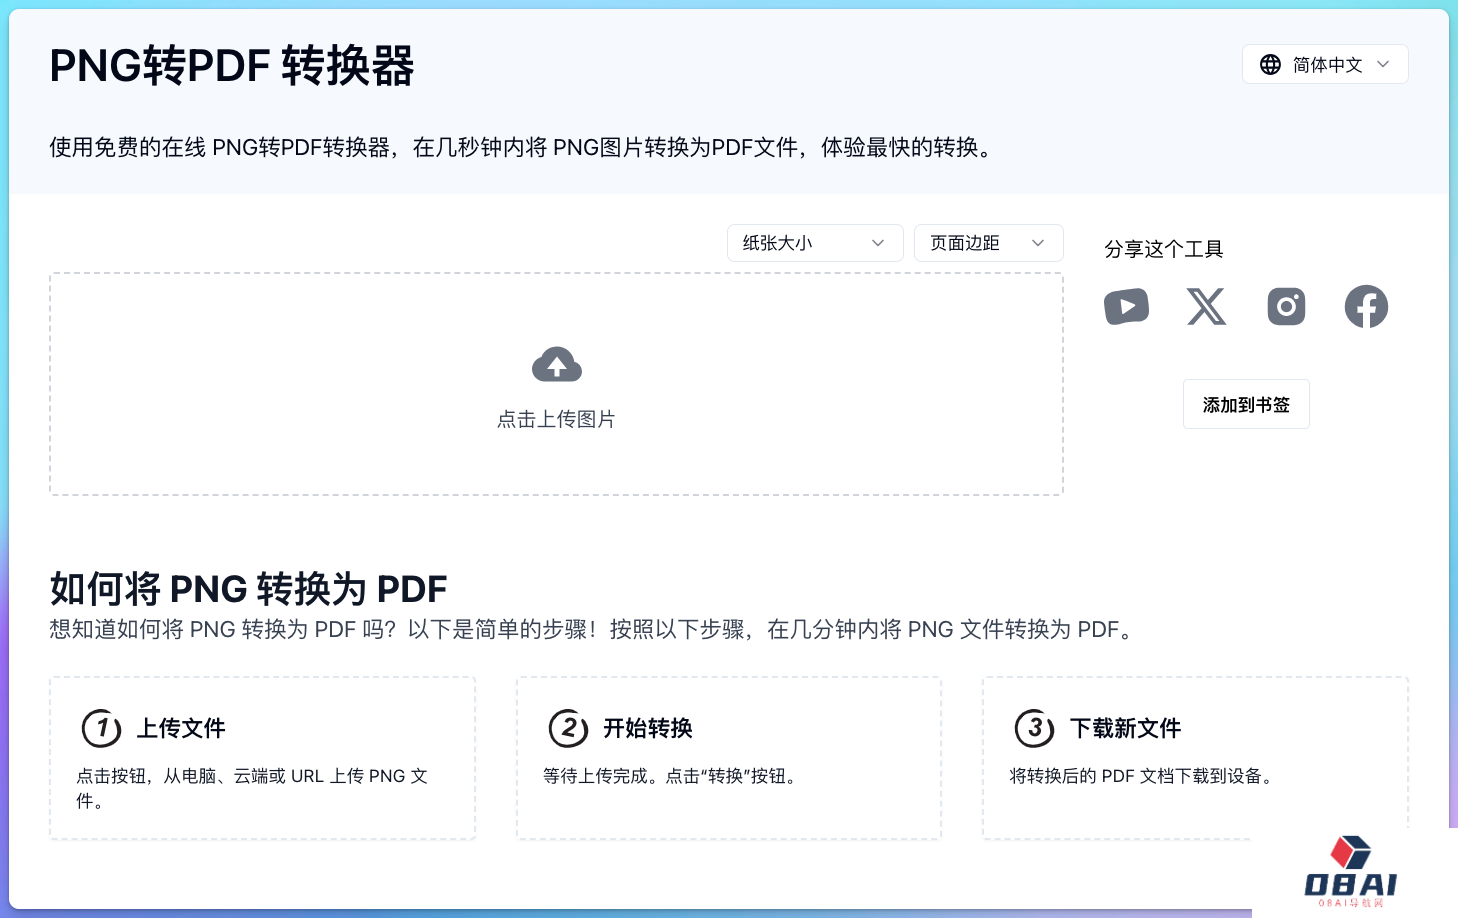Select the step 1 circled number icon

click(x=101, y=729)
